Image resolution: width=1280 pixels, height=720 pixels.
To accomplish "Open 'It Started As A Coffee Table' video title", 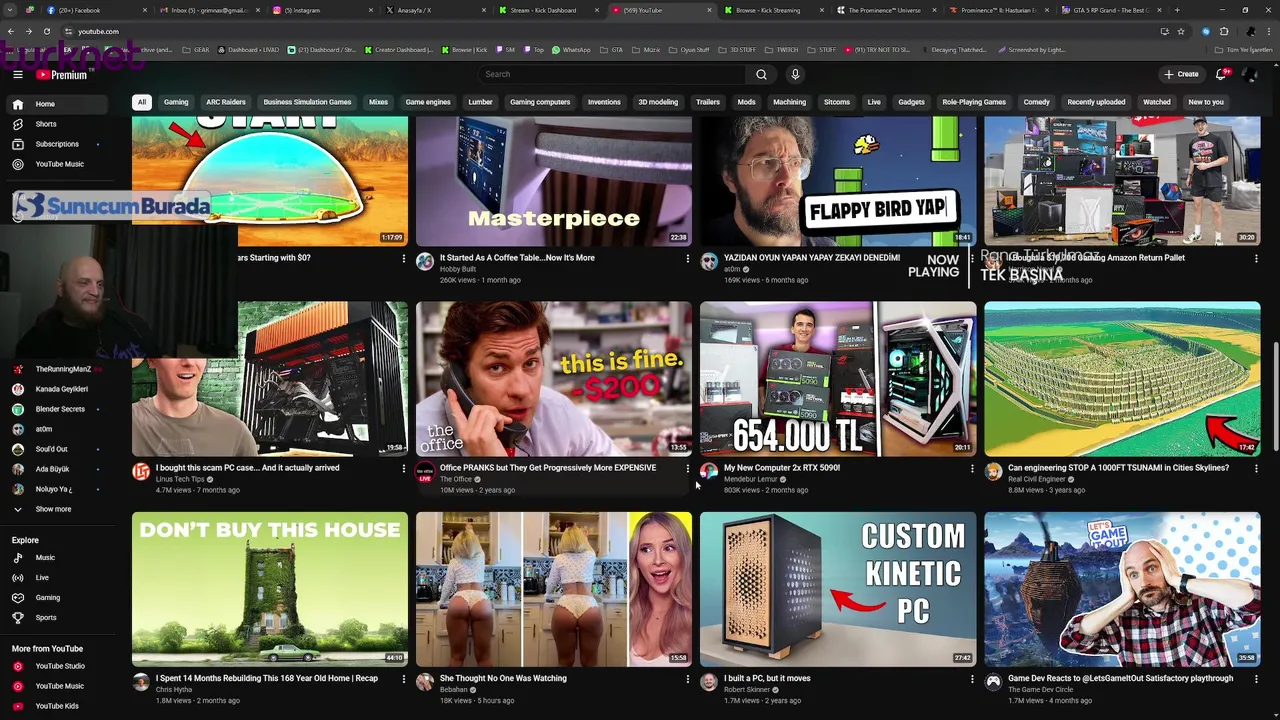I will point(517,258).
